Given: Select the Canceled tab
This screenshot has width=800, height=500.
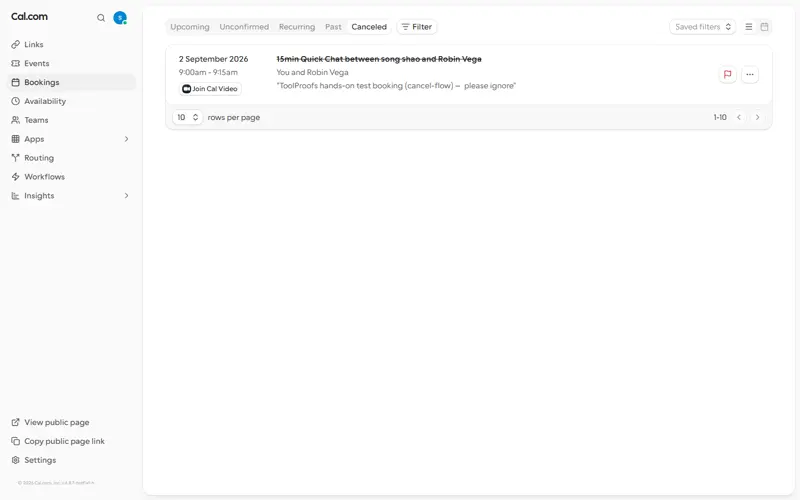Looking at the screenshot, I should (369, 27).
